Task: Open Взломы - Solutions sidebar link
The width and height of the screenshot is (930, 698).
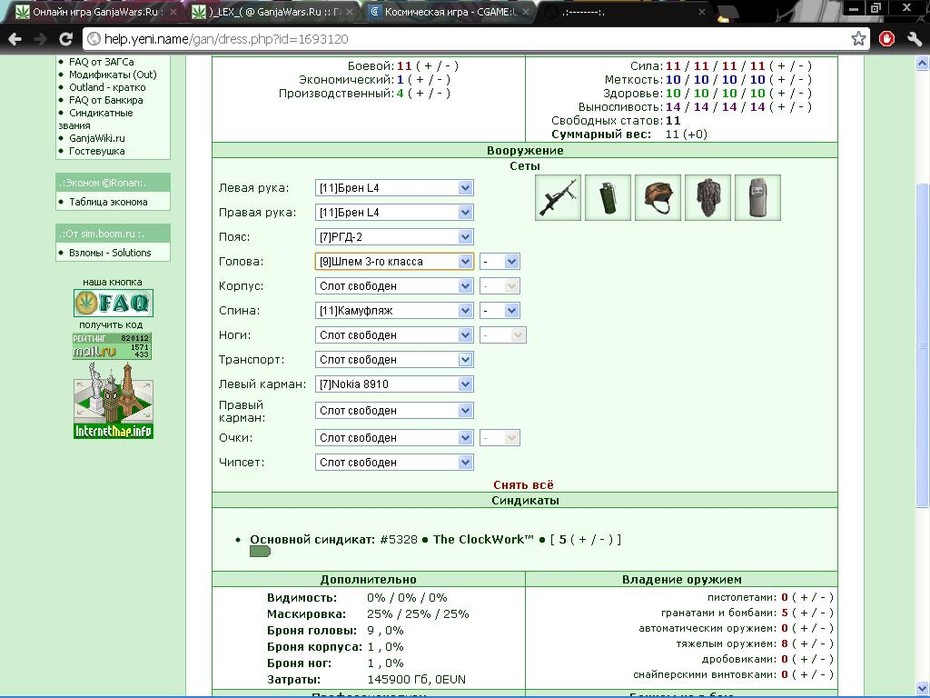Action: (110, 253)
